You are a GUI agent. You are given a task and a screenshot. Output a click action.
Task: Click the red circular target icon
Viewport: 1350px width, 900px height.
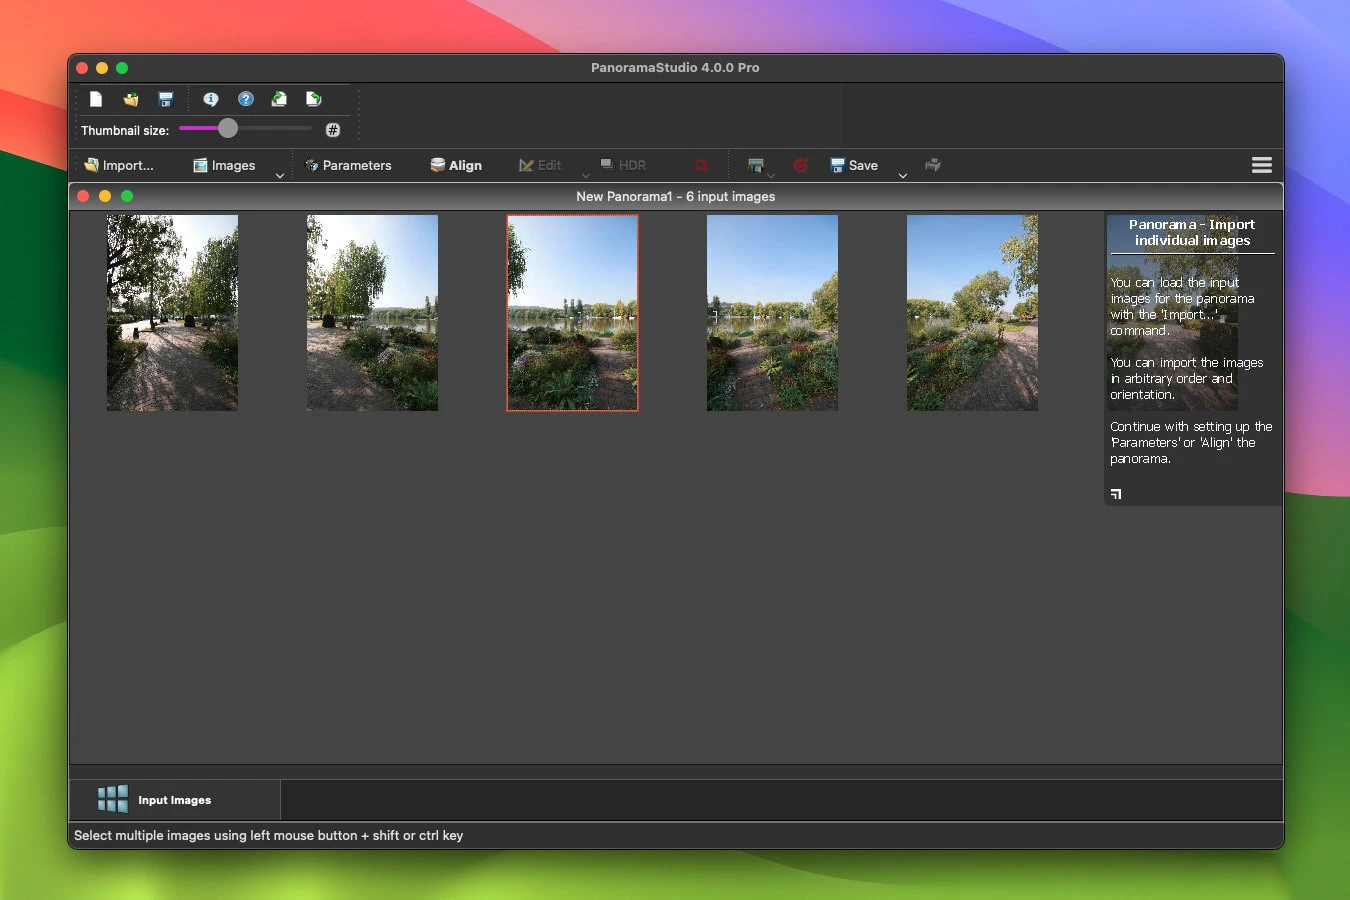800,165
